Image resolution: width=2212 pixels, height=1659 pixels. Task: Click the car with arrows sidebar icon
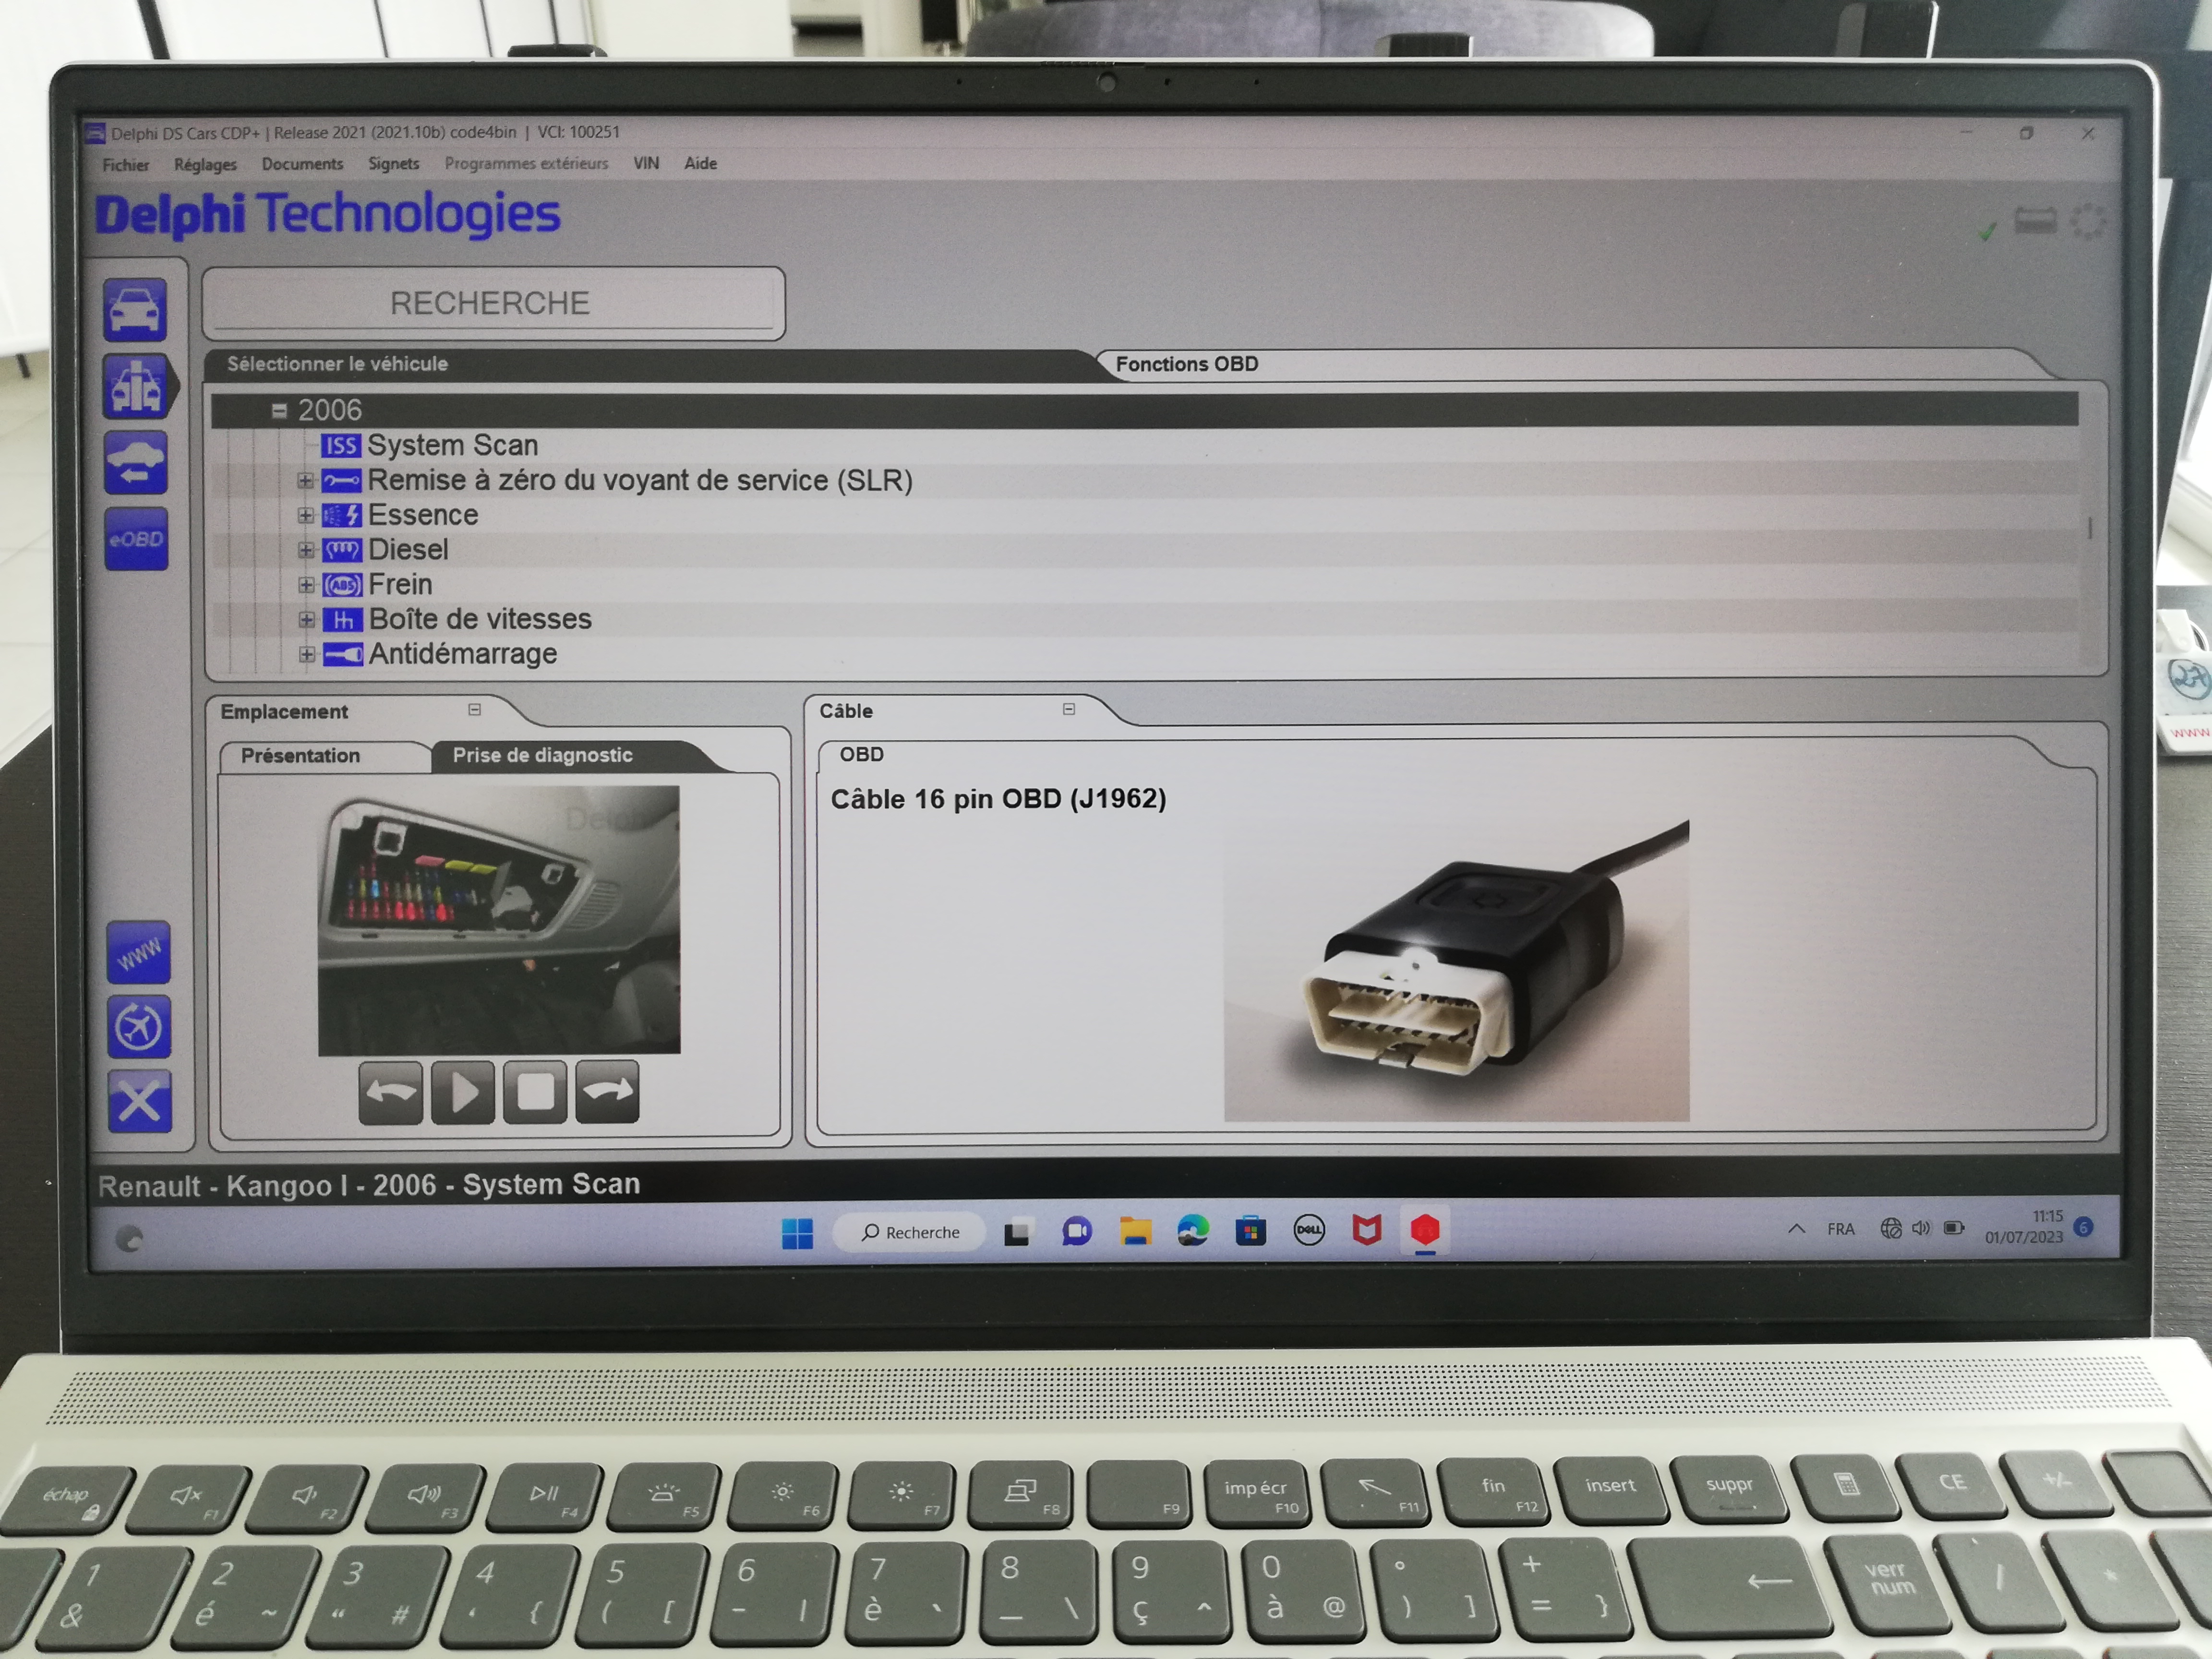(x=135, y=463)
